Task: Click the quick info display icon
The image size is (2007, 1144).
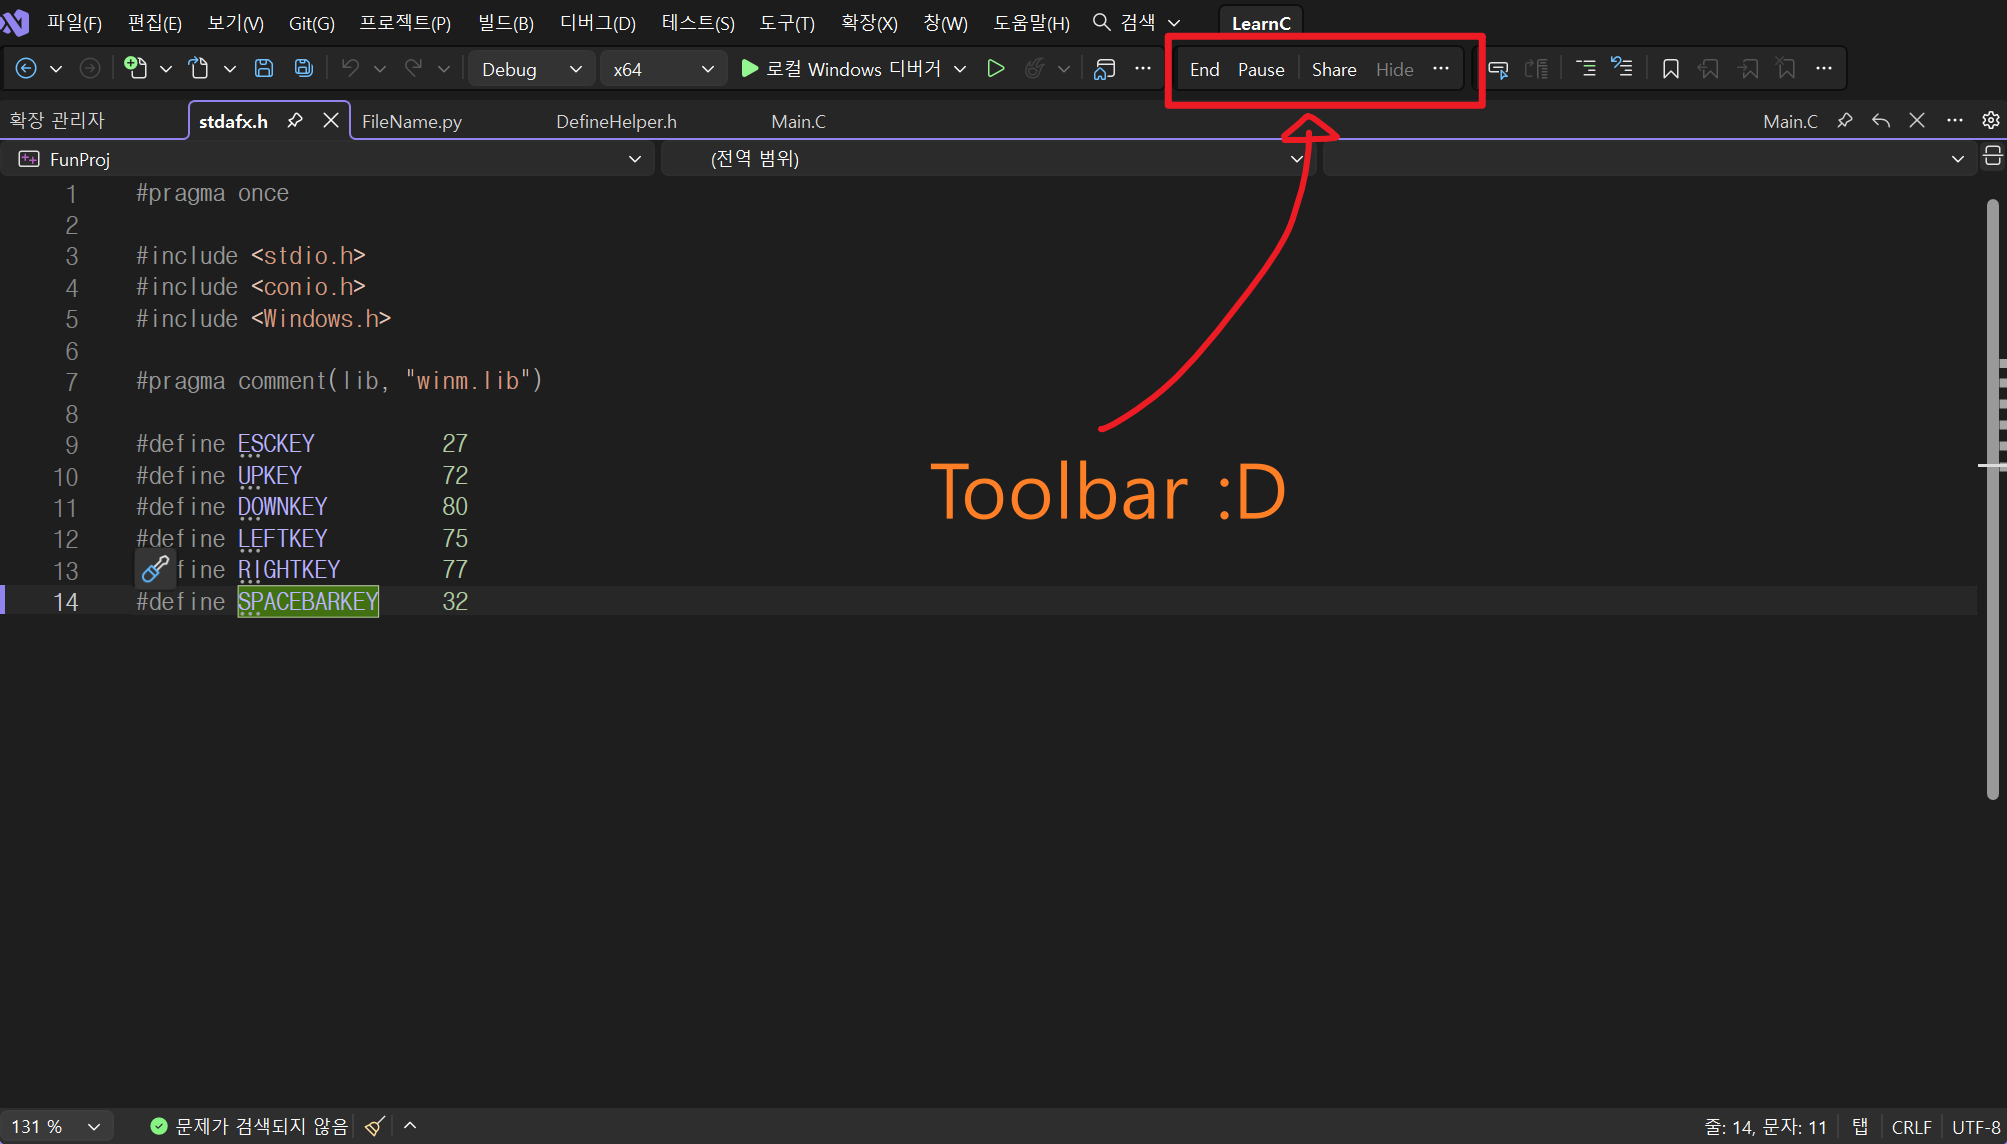Action: click(x=1498, y=68)
